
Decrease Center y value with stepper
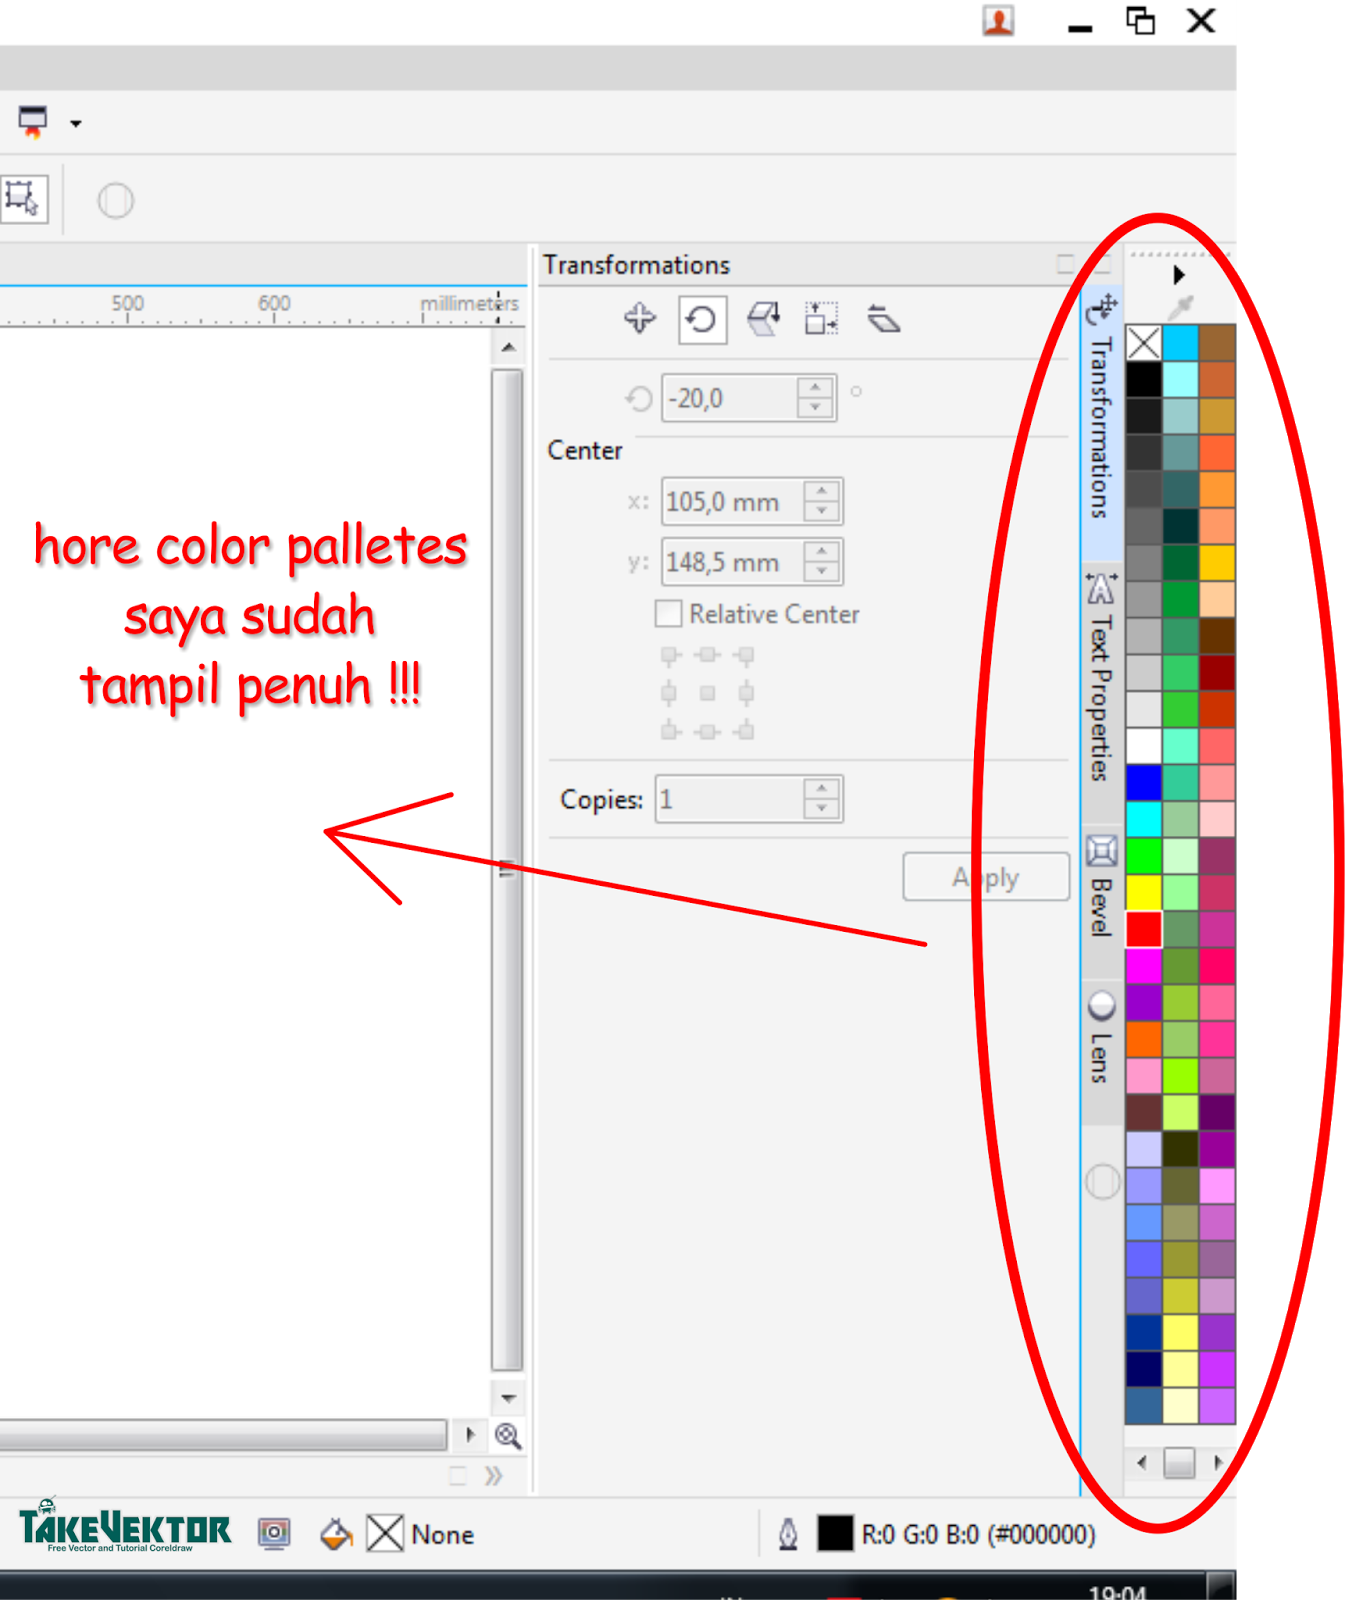tap(822, 572)
